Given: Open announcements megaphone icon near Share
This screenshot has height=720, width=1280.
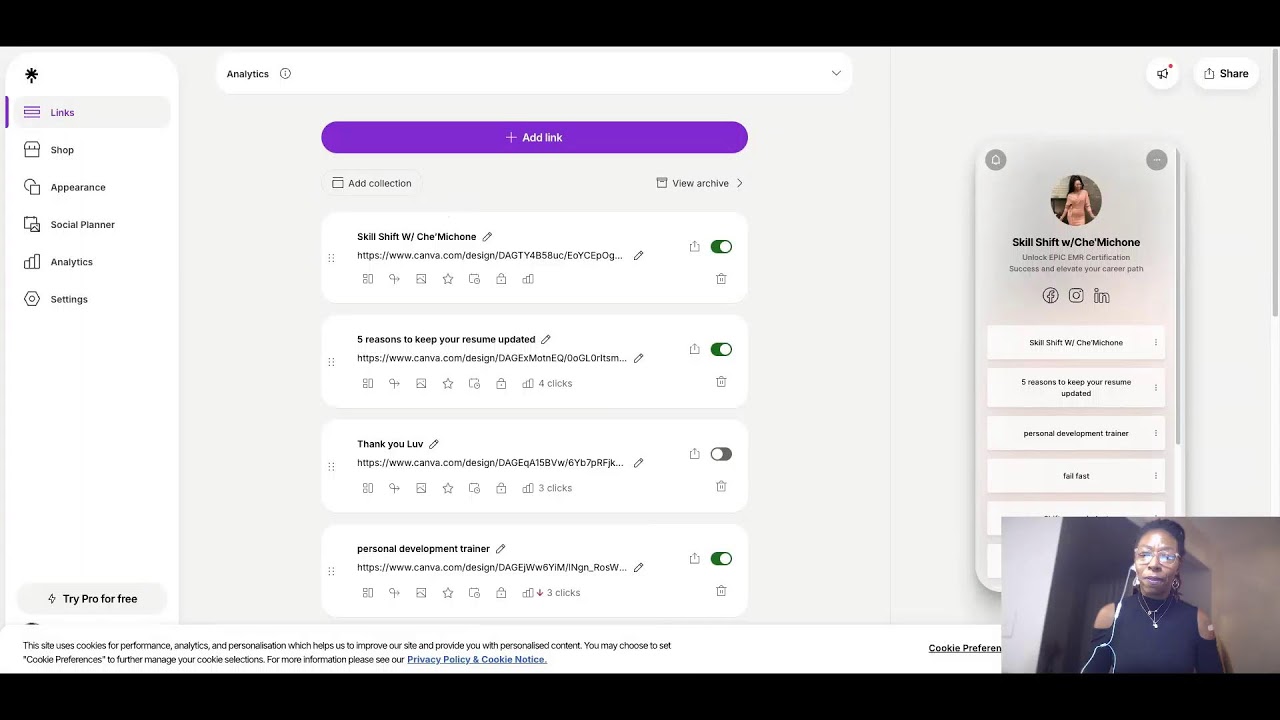Looking at the screenshot, I should [1163, 73].
